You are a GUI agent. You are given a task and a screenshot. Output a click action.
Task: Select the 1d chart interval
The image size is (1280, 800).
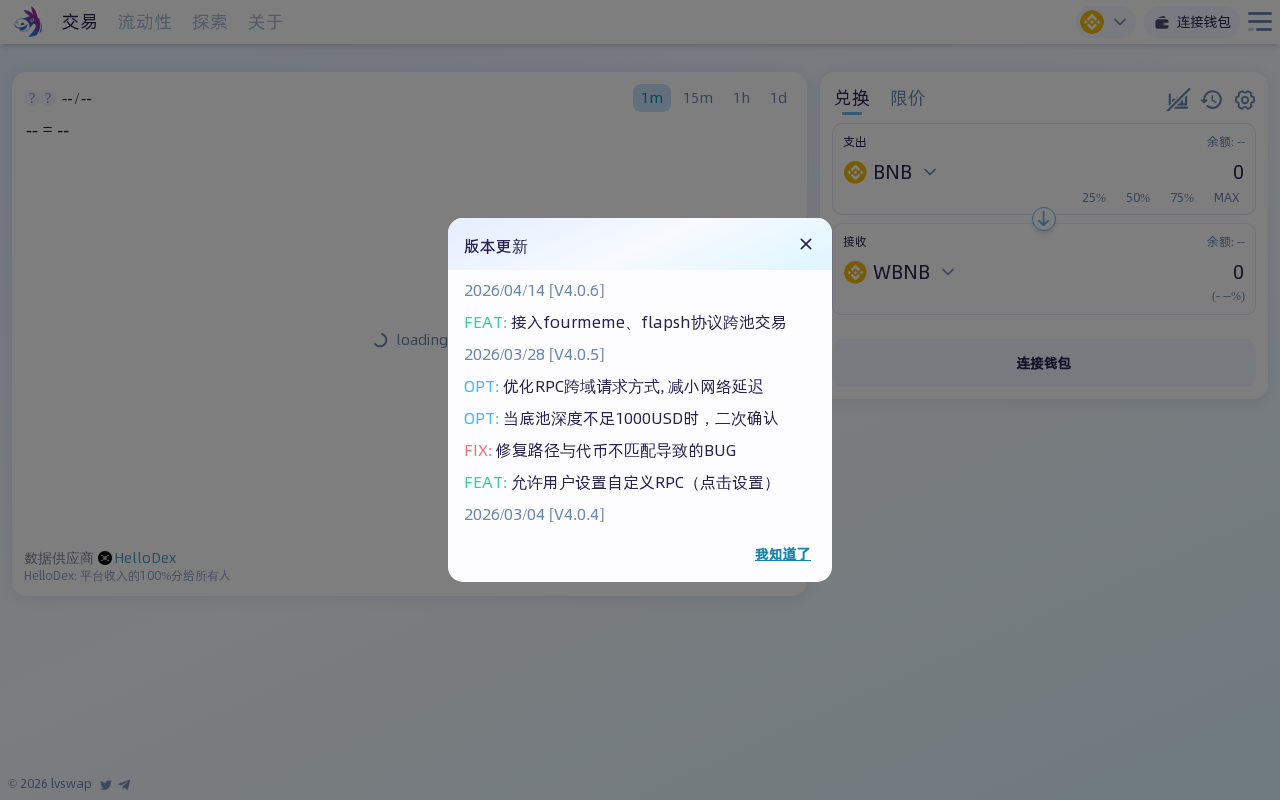[778, 98]
